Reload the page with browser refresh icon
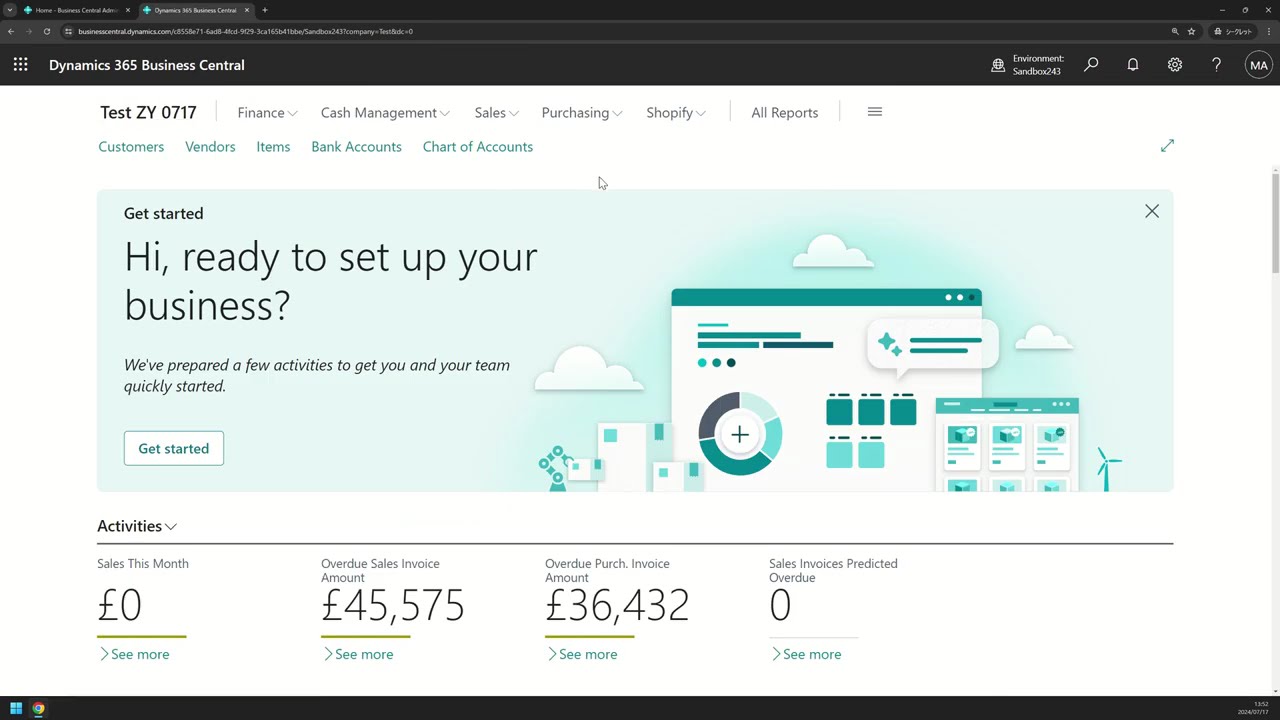 coord(46,31)
